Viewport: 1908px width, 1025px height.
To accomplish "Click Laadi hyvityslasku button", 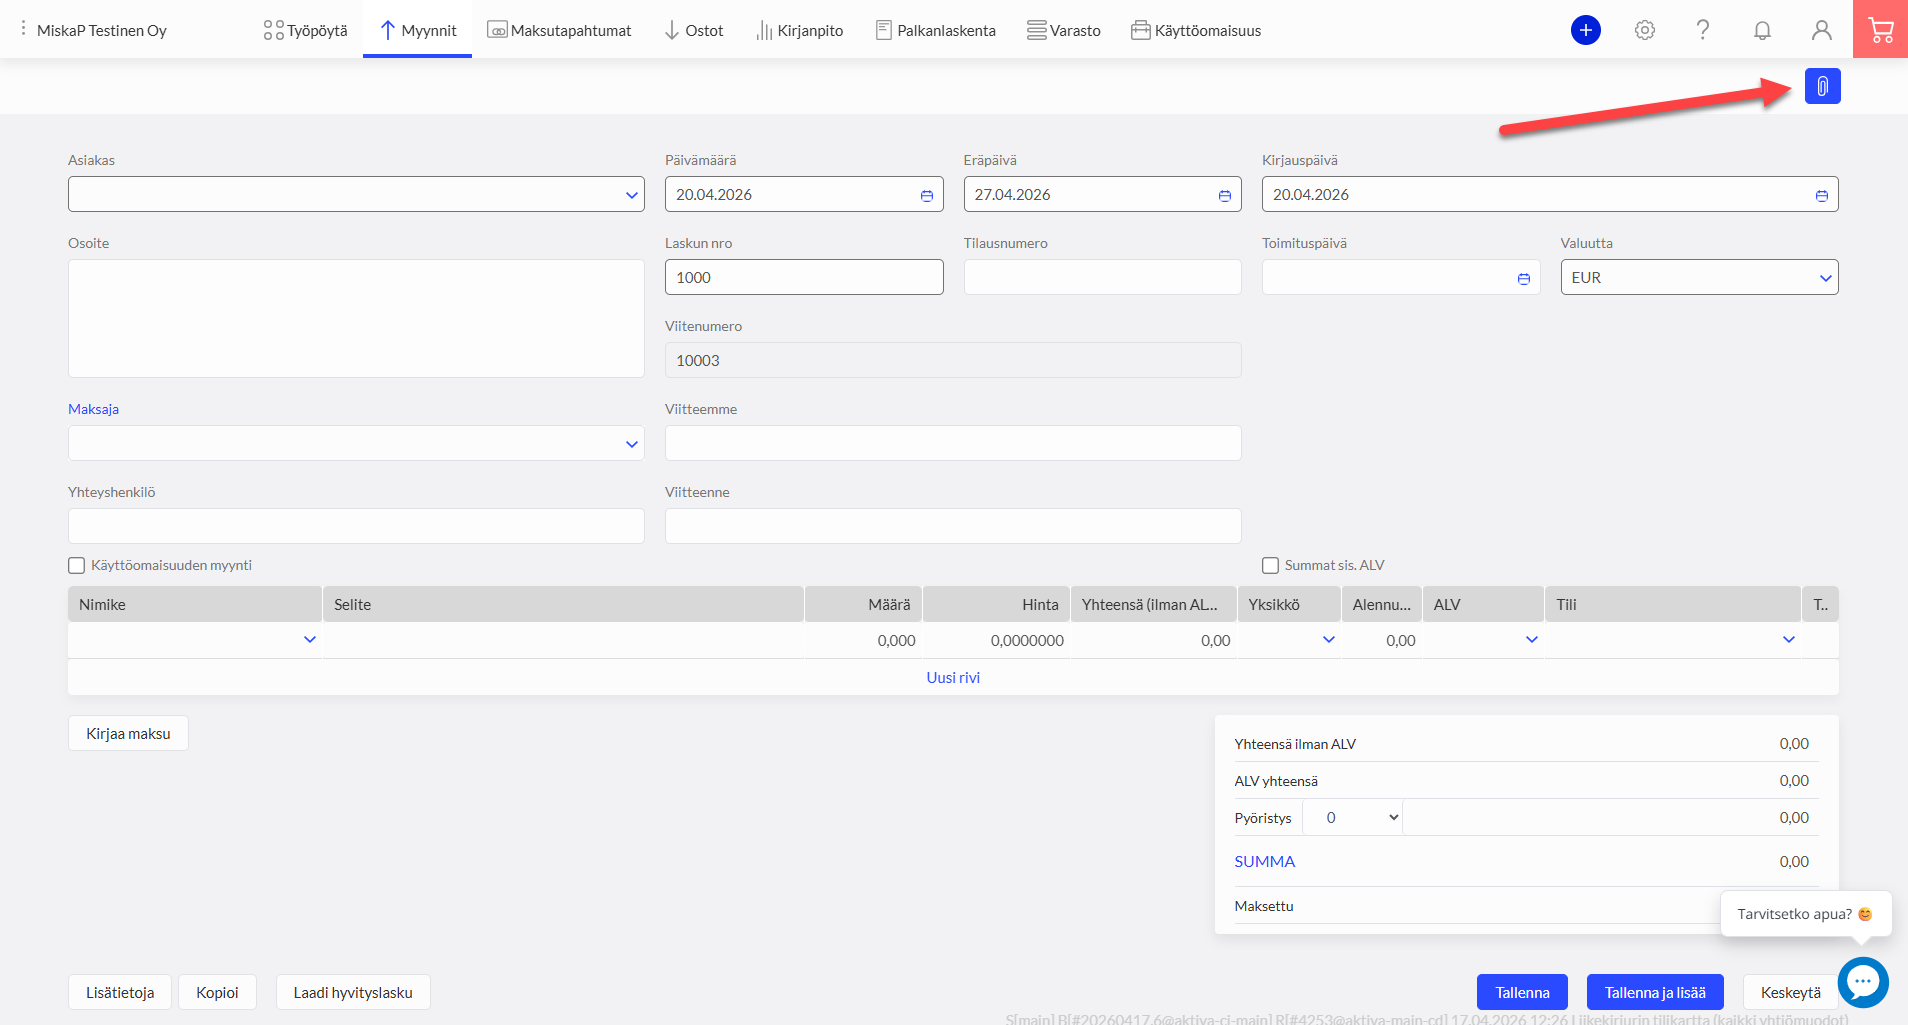I will [x=353, y=992].
